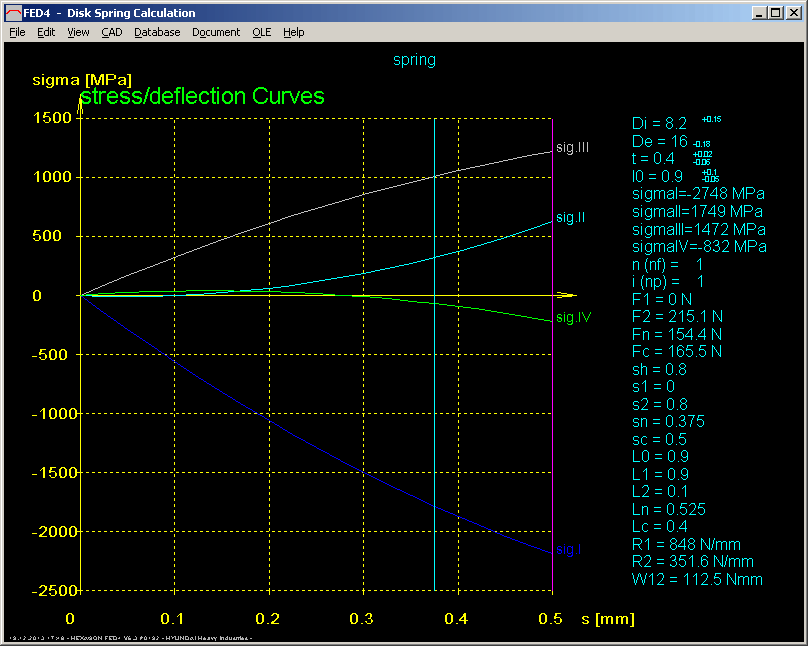Open the CAD menu
Image resolution: width=808 pixels, height=646 pixels.
112,32
